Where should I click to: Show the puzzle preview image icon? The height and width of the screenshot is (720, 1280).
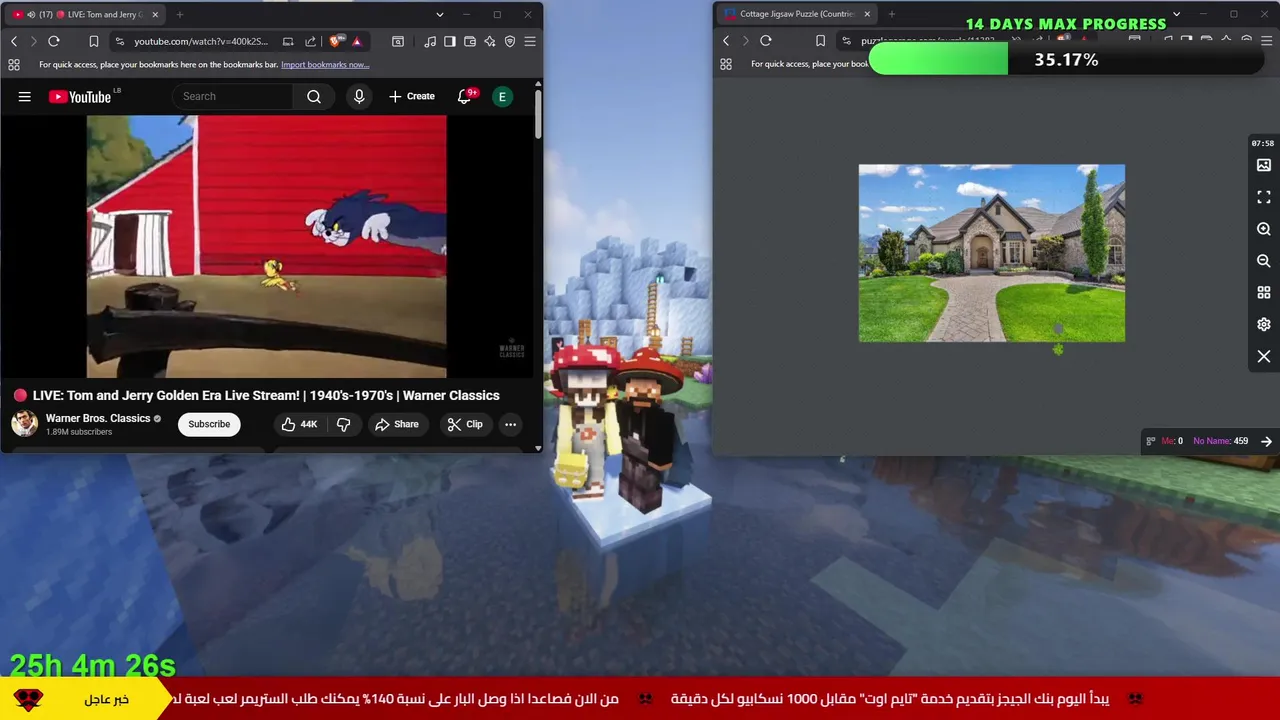tap(1264, 165)
